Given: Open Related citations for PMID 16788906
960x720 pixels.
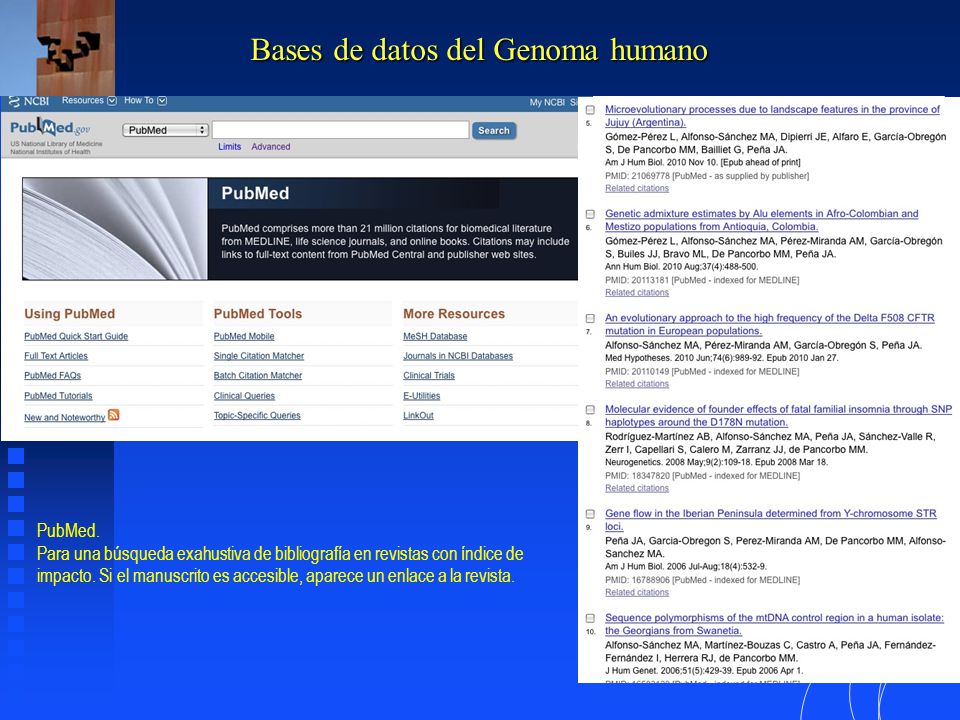Looking at the screenshot, I should pos(637,593).
